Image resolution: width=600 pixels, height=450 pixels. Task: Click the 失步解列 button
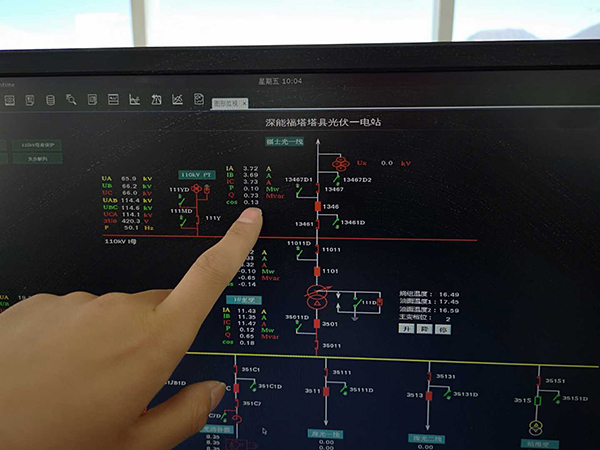point(38,158)
